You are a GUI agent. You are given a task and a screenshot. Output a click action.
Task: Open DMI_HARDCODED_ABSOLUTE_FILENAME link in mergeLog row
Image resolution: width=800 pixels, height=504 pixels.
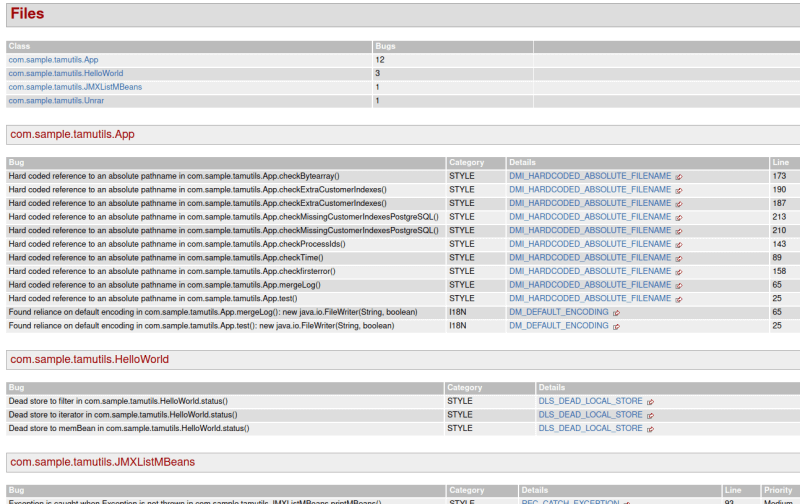[x=590, y=285]
